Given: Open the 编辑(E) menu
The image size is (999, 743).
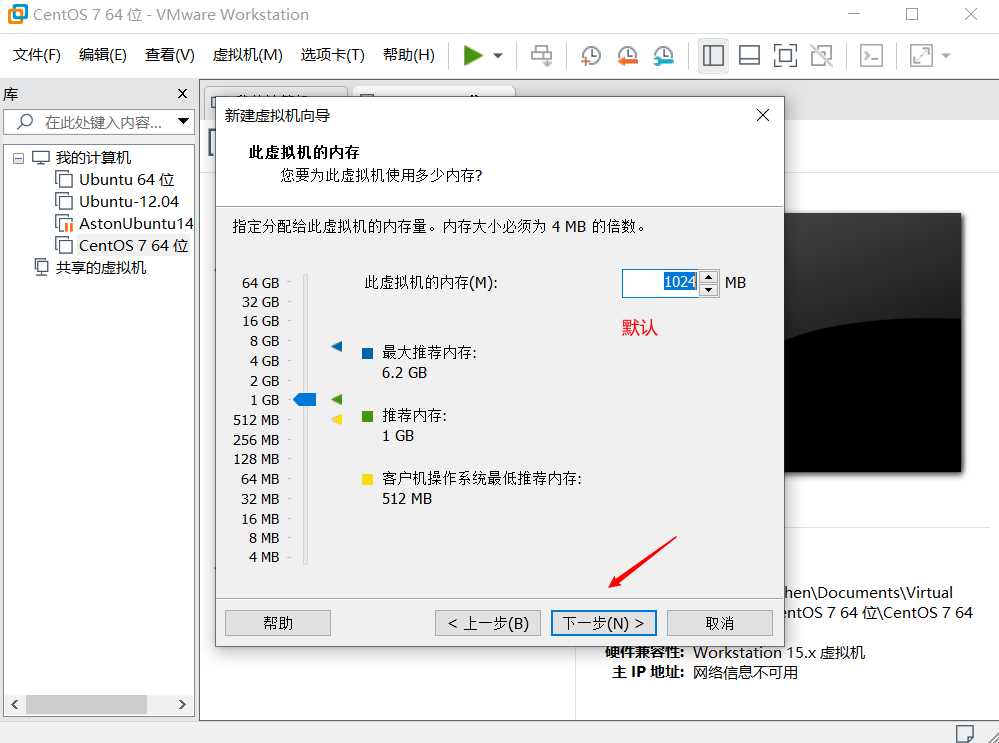Looking at the screenshot, I should tap(103, 55).
